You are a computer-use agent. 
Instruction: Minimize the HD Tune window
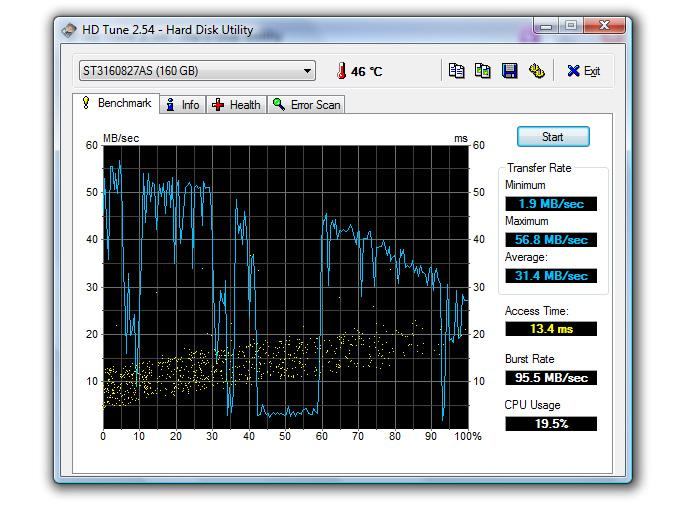[546, 26]
